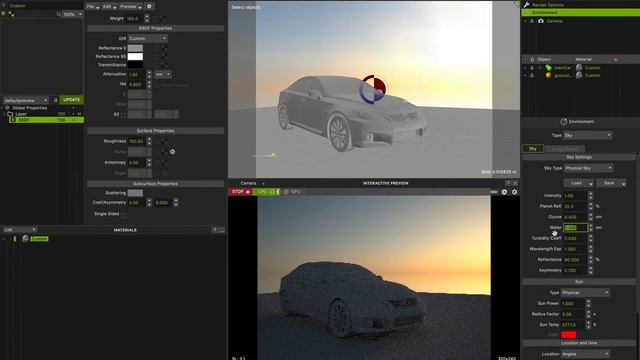Click the Save sky preset button
This screenshot has height=360, width=640.
(x=611, y=183)
